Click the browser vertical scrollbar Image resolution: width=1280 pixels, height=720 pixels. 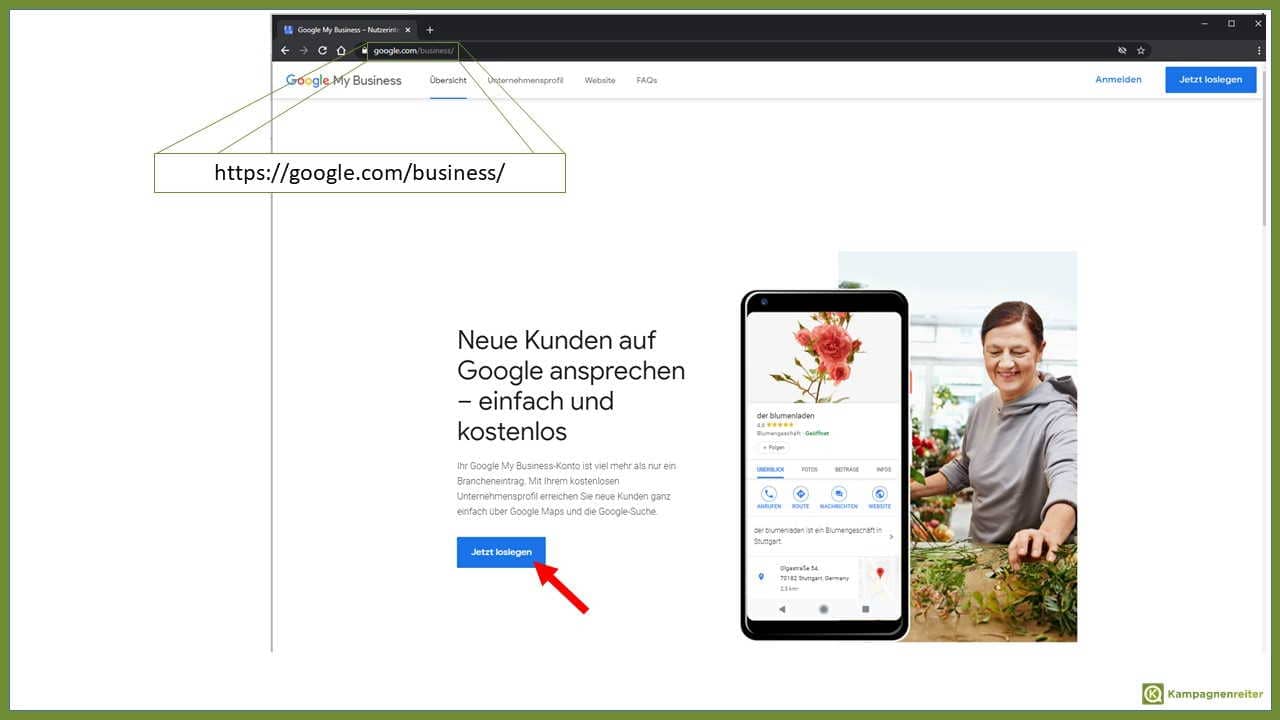pyautogui.click(x=1265, y=150)
